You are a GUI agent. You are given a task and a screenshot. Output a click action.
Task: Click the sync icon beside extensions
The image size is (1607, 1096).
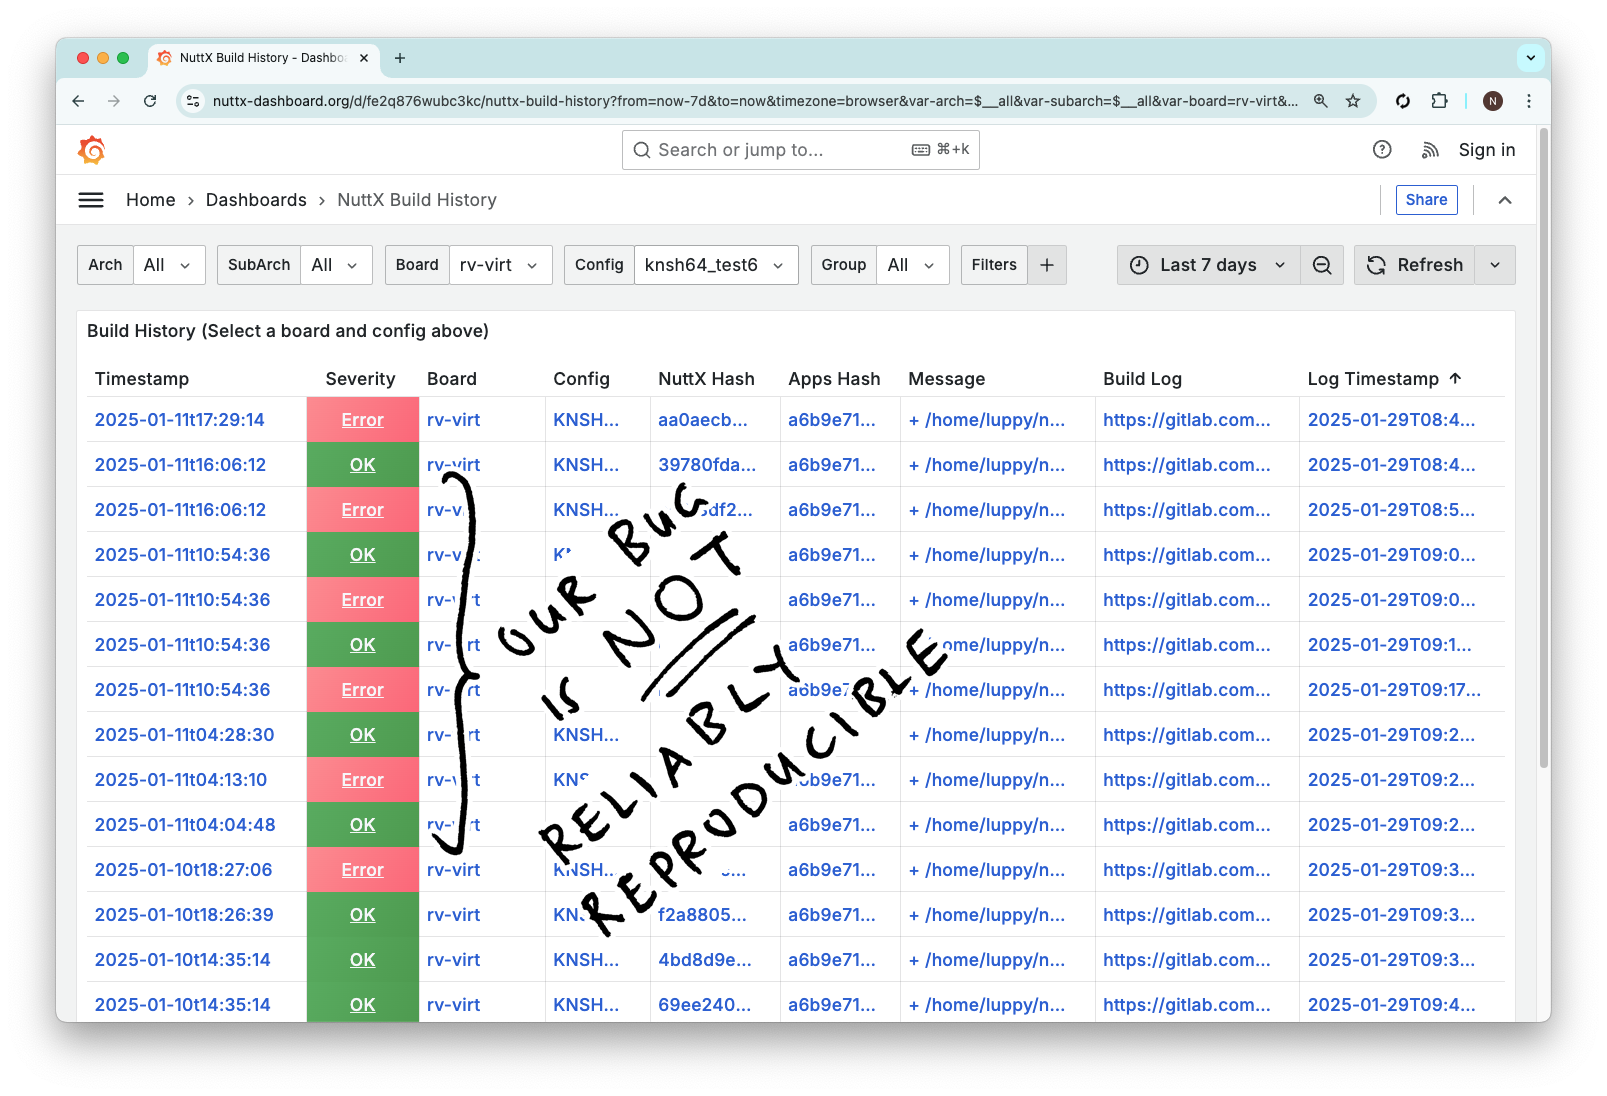pyautogui.click(x=1403, y=101)
